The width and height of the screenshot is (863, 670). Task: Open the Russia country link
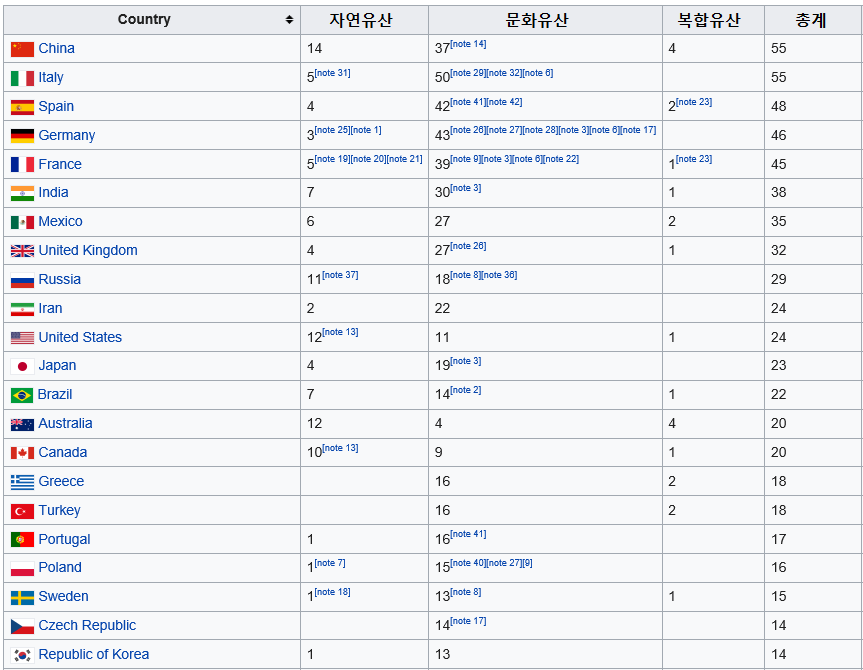pos(59,280)
